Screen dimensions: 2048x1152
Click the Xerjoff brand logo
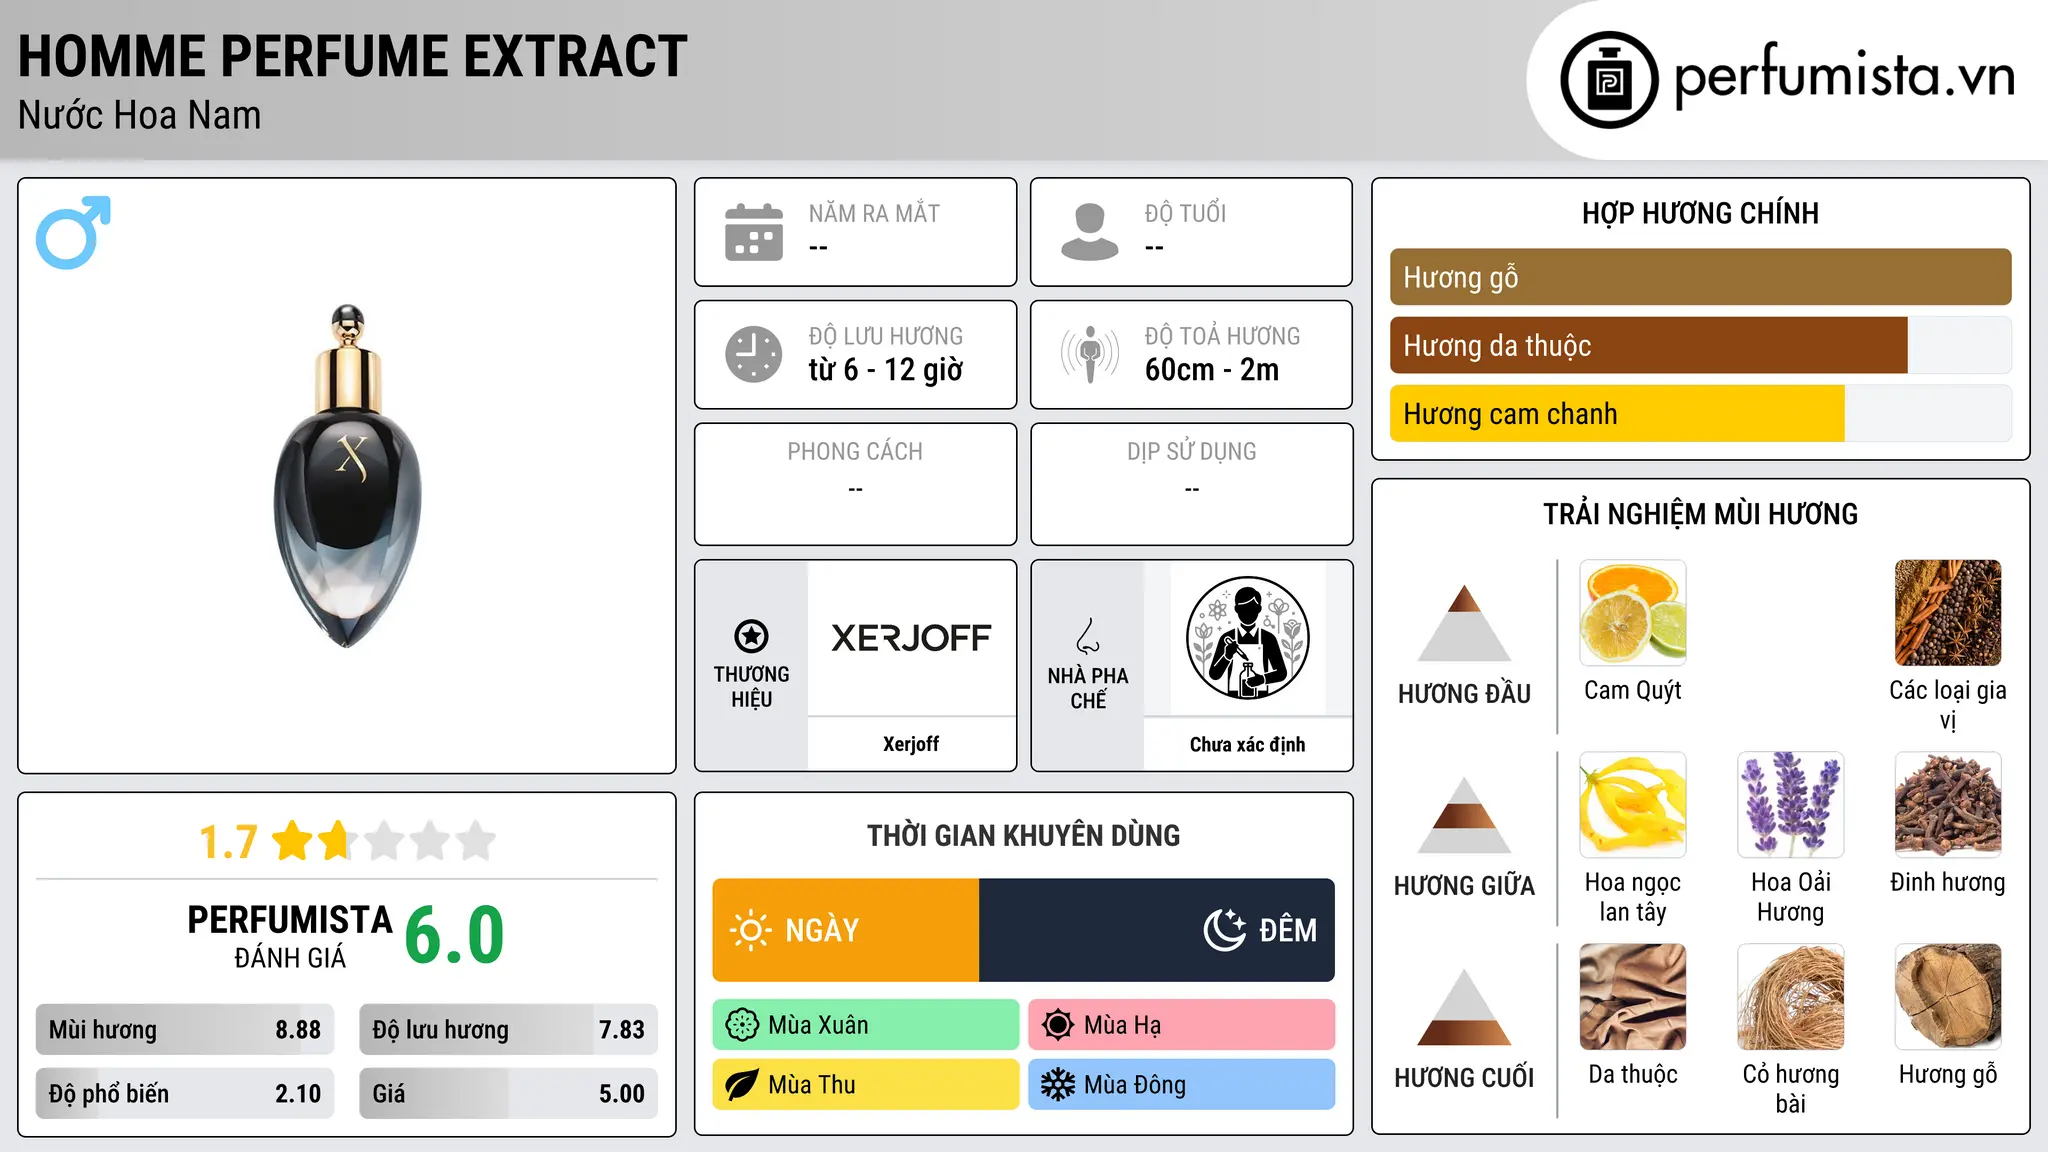point(911,638)
